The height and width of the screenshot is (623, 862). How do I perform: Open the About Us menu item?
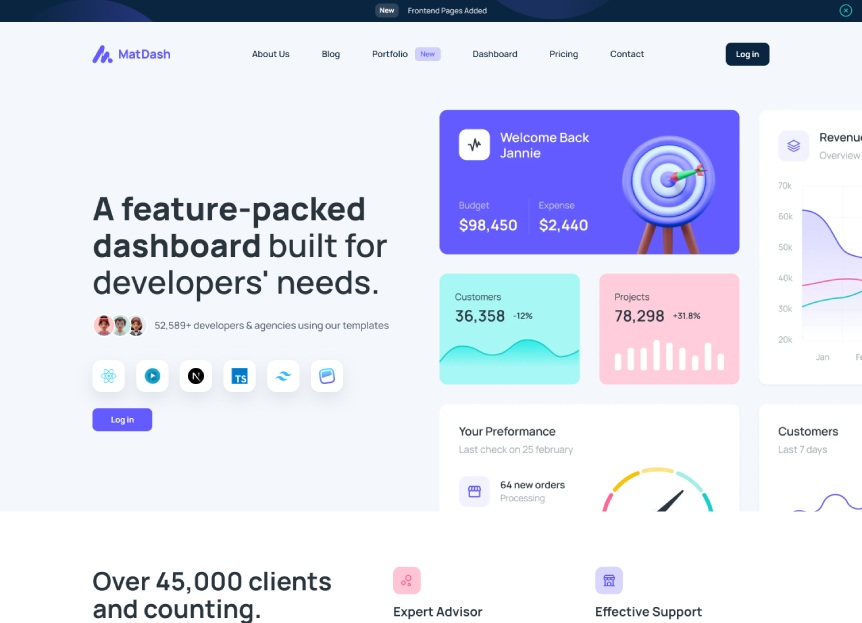pyautogui.click(x=270, y=54)
